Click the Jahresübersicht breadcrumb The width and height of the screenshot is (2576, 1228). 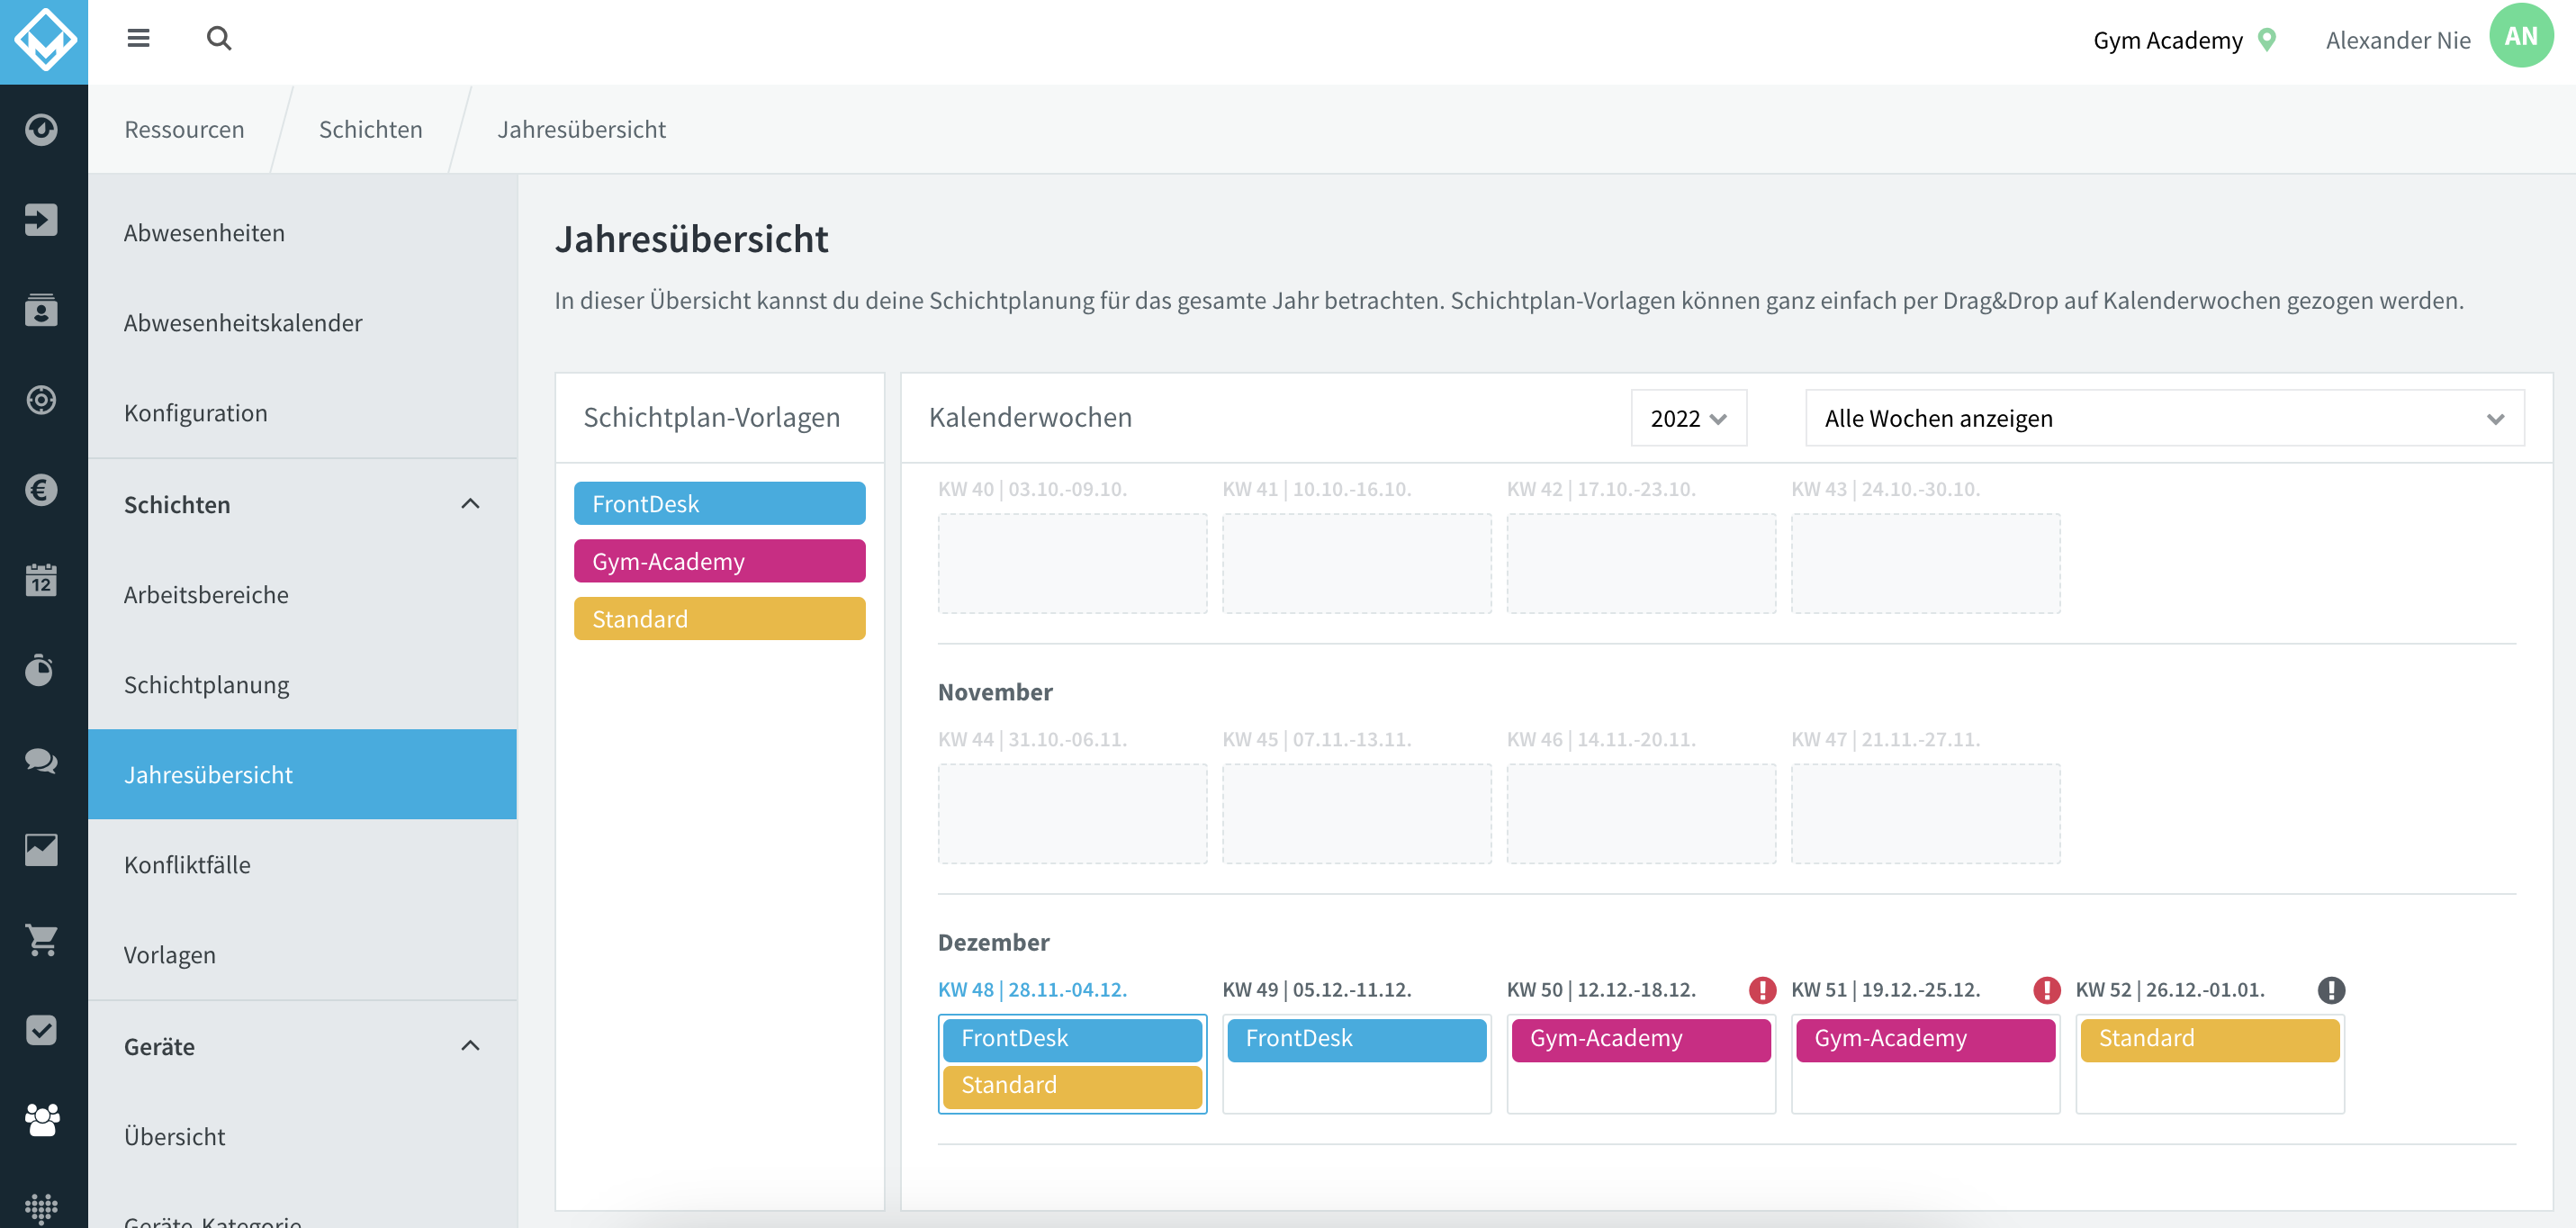tap(582, 129)
